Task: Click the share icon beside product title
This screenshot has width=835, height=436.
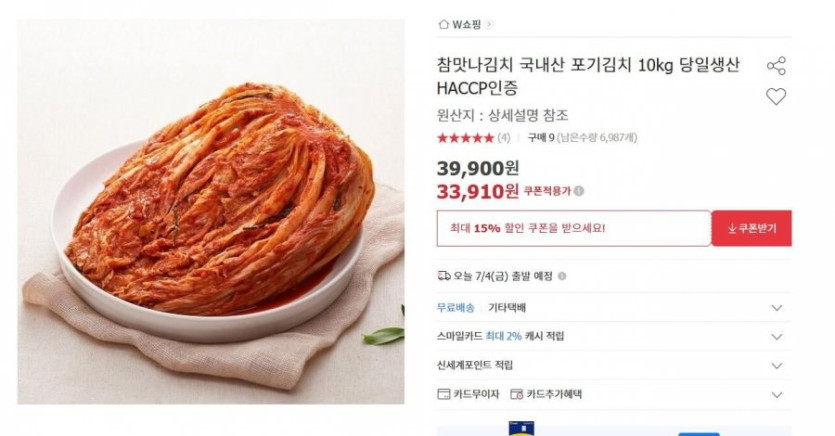Action: point(776,65)
